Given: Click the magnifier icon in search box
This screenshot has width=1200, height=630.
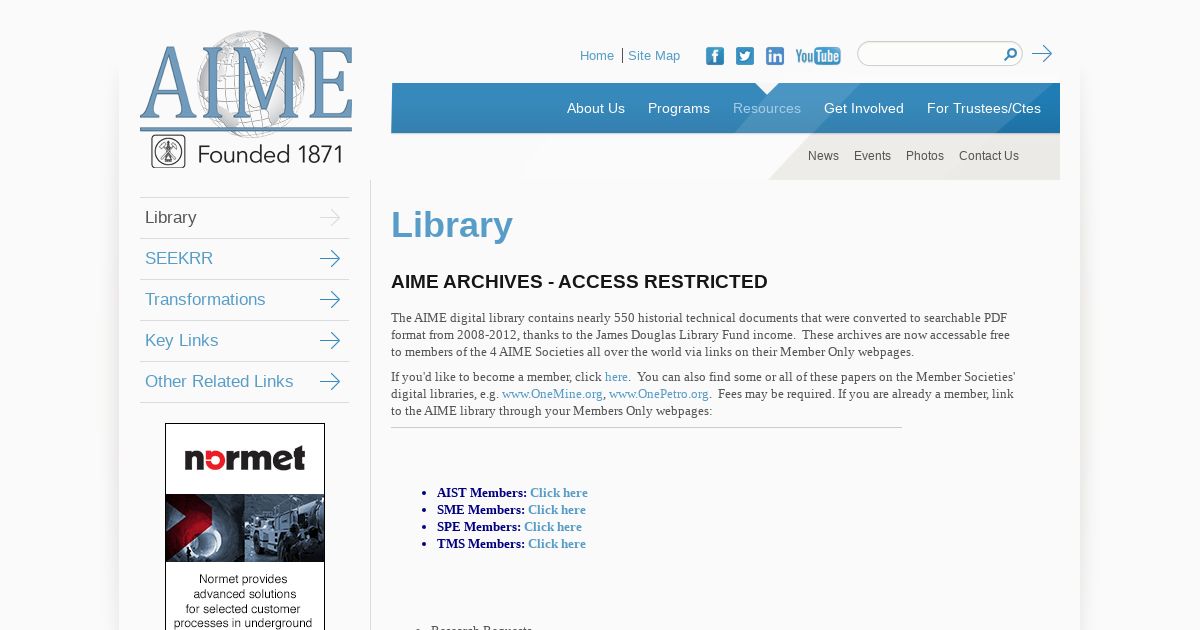Looking at the screenshot, I should click(x=1010, y=54).
